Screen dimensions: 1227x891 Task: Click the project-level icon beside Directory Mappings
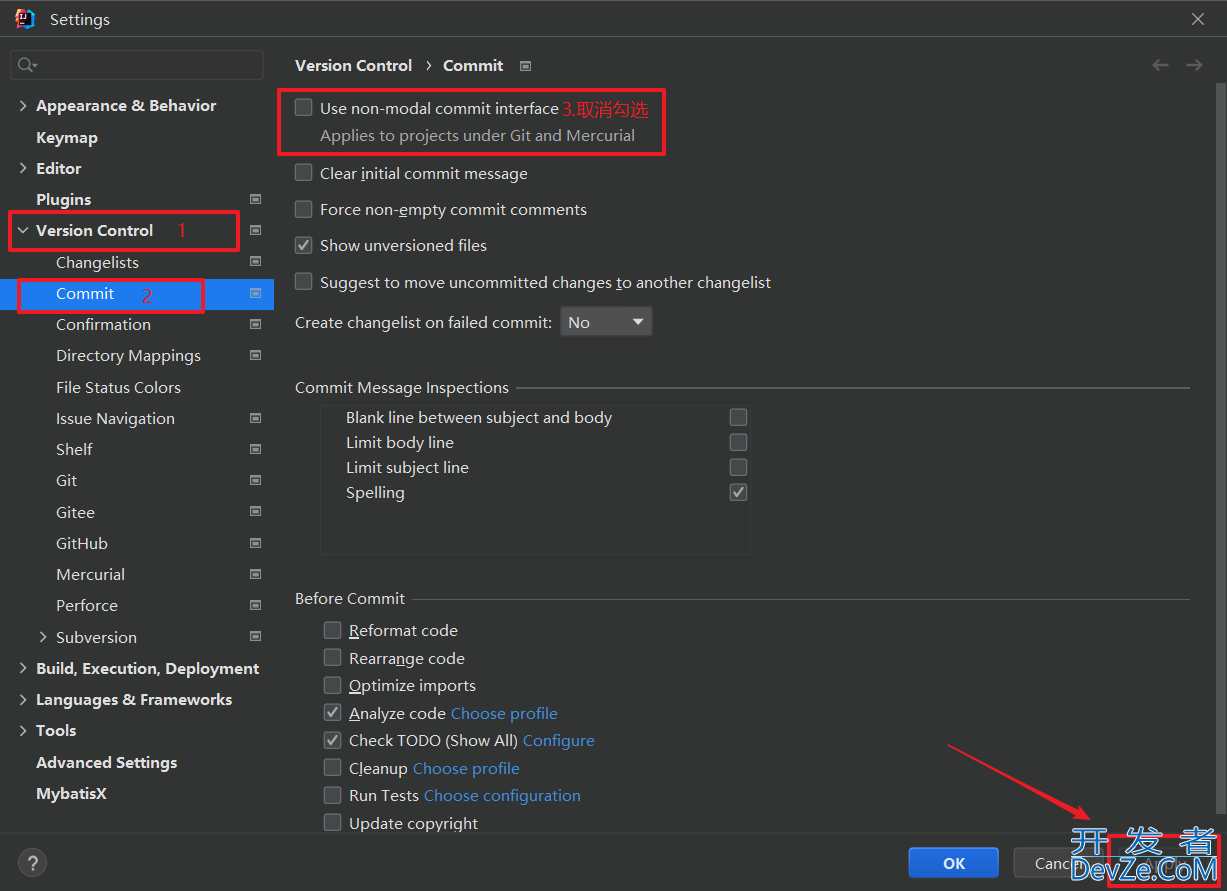pos(255,355)
